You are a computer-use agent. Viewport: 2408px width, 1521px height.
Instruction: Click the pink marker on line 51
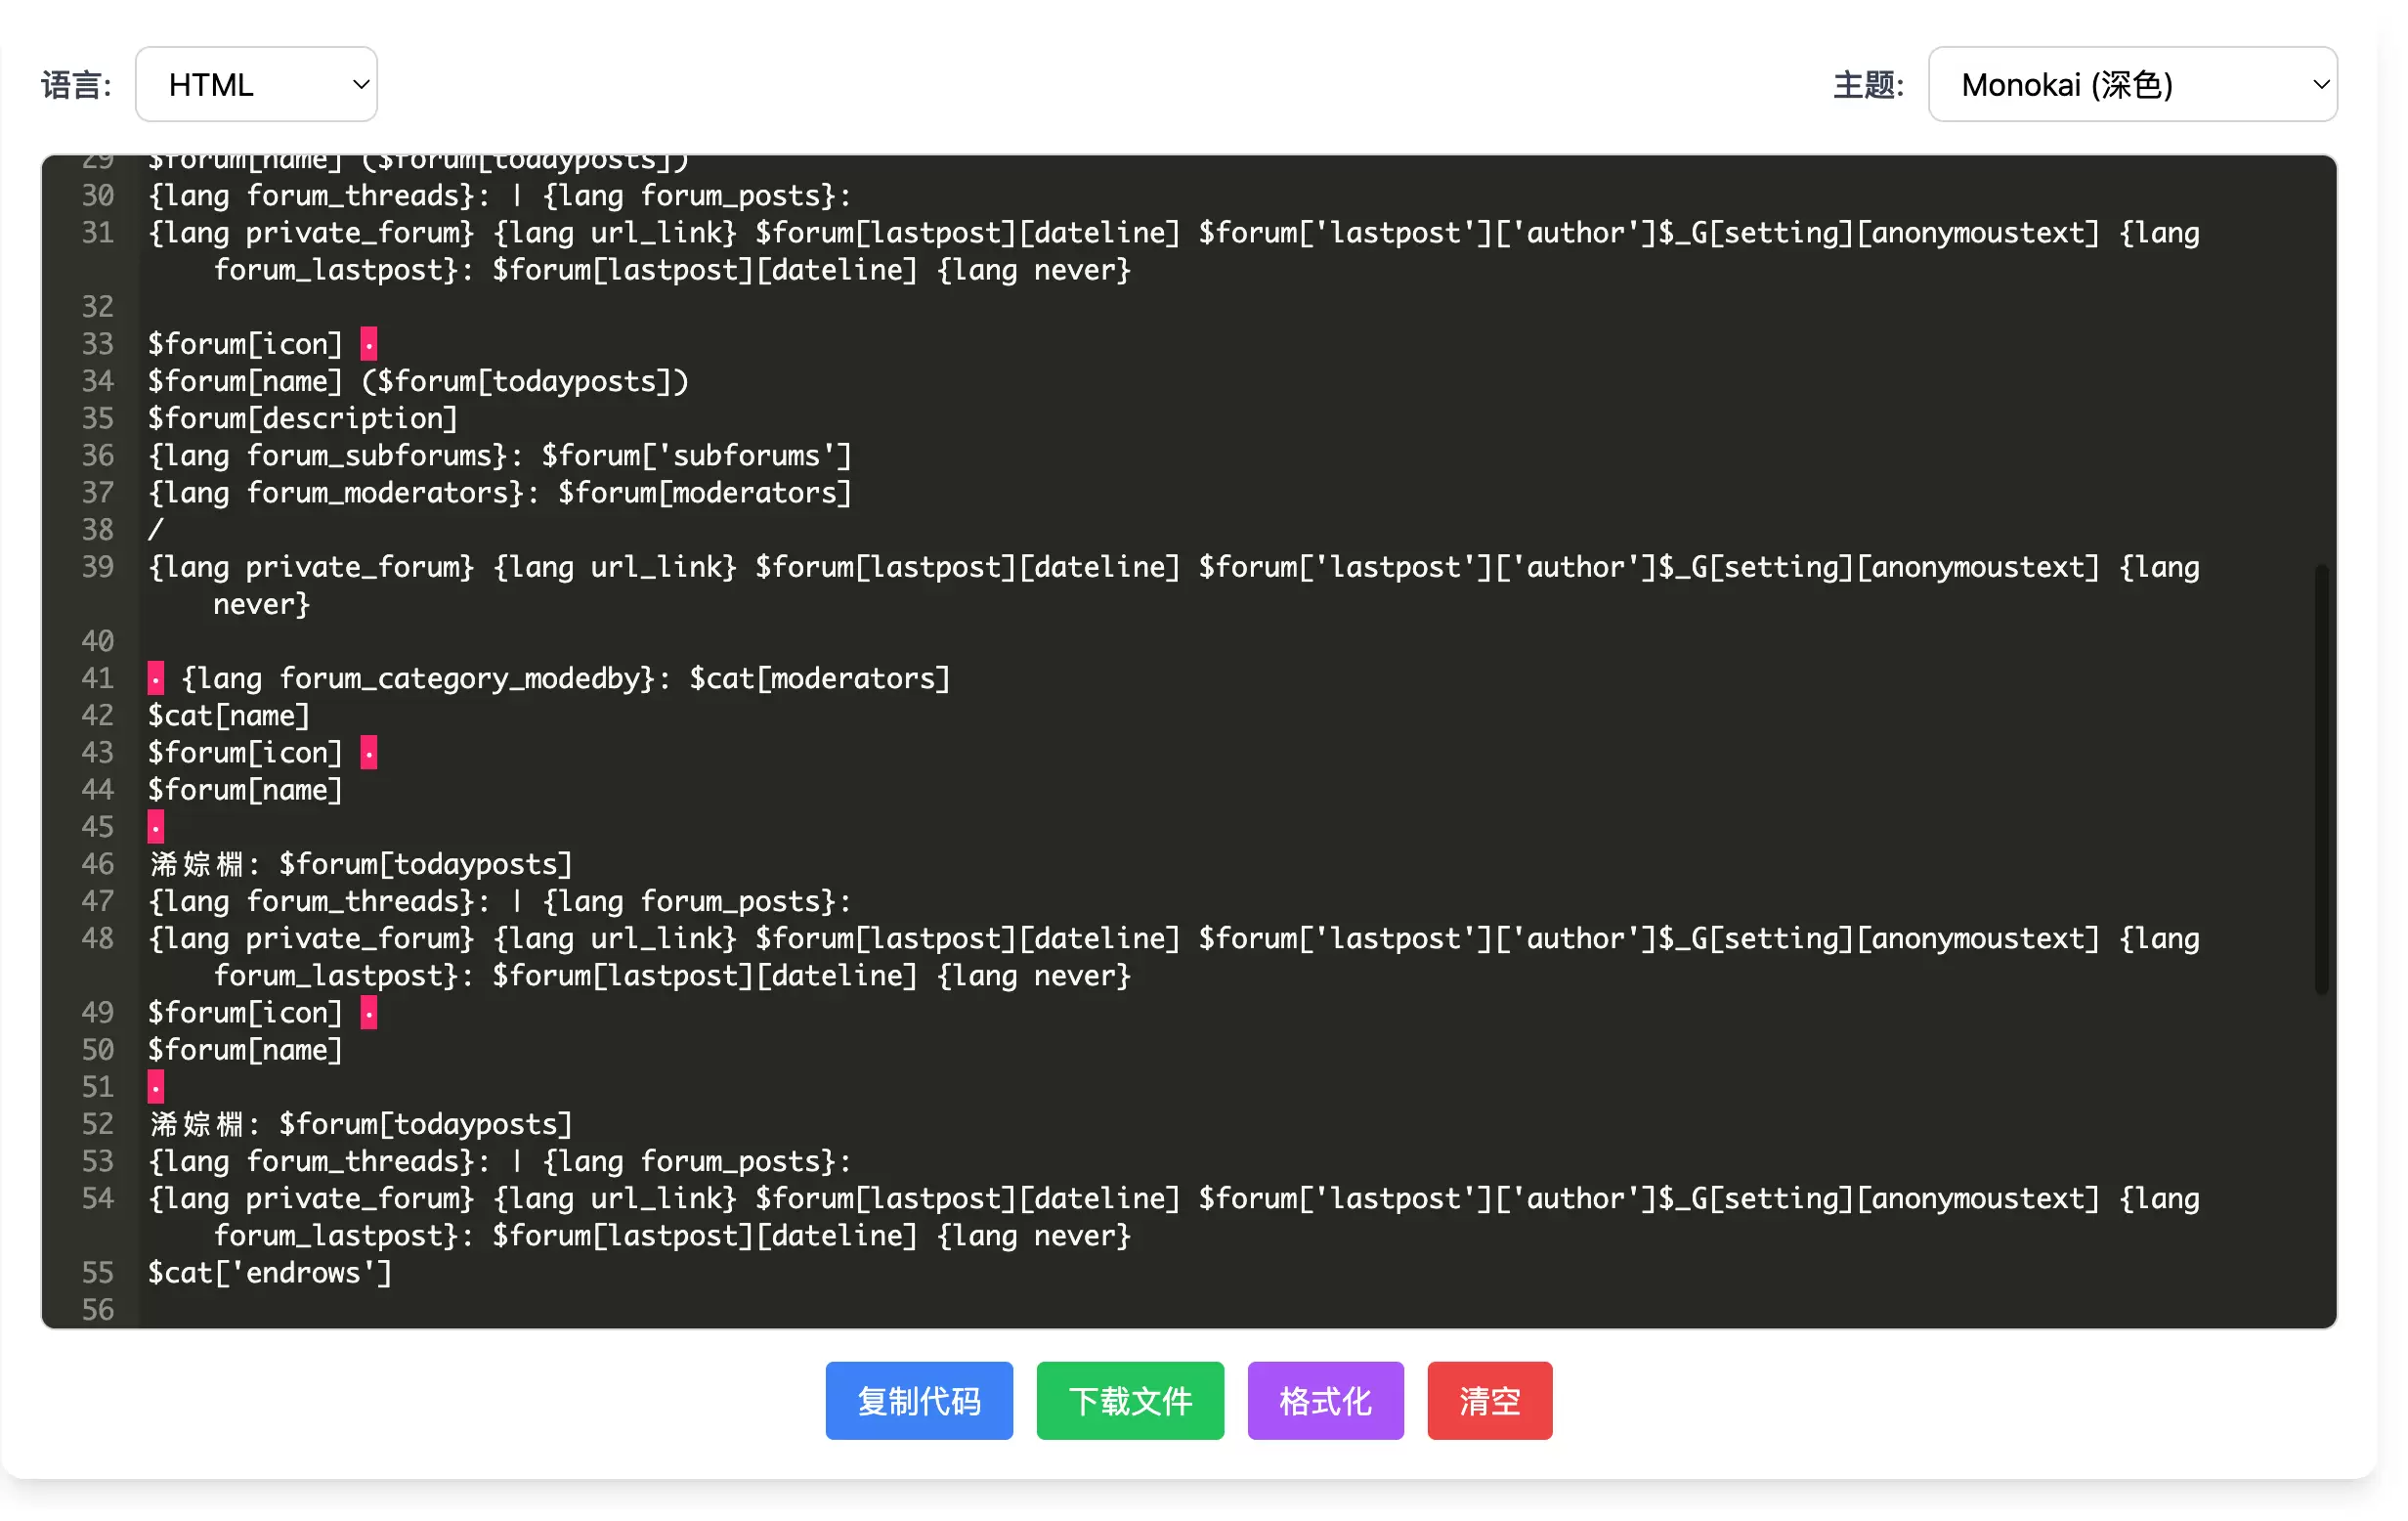click(x=156, y=1086)
